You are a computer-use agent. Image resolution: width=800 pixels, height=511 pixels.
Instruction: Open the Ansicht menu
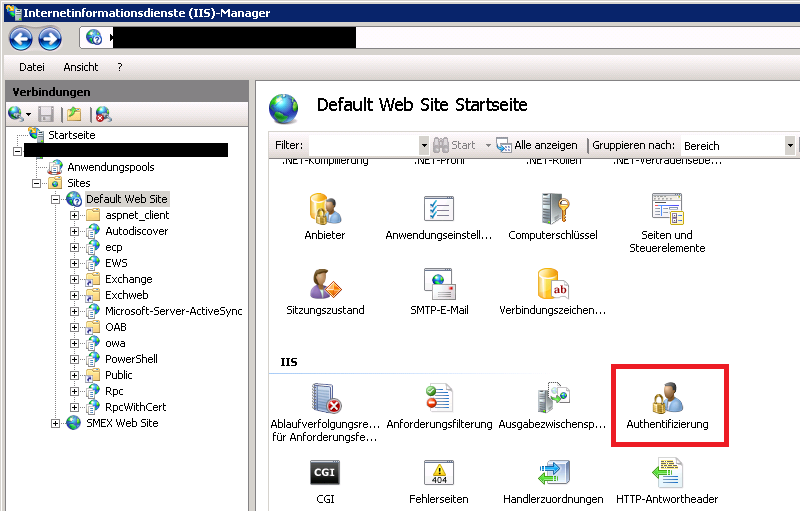(80, 67)
